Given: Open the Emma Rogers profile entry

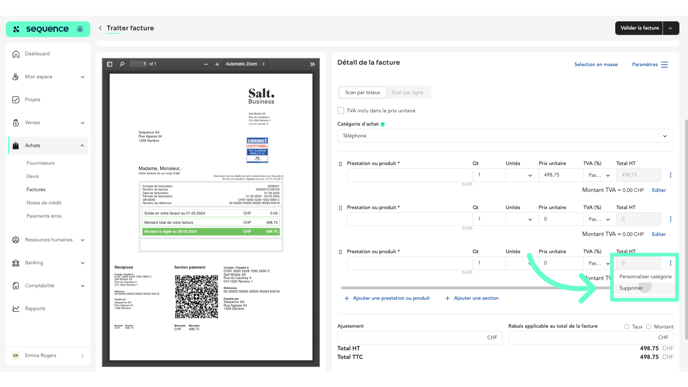Looking at the screenshot, I should 48,355.
